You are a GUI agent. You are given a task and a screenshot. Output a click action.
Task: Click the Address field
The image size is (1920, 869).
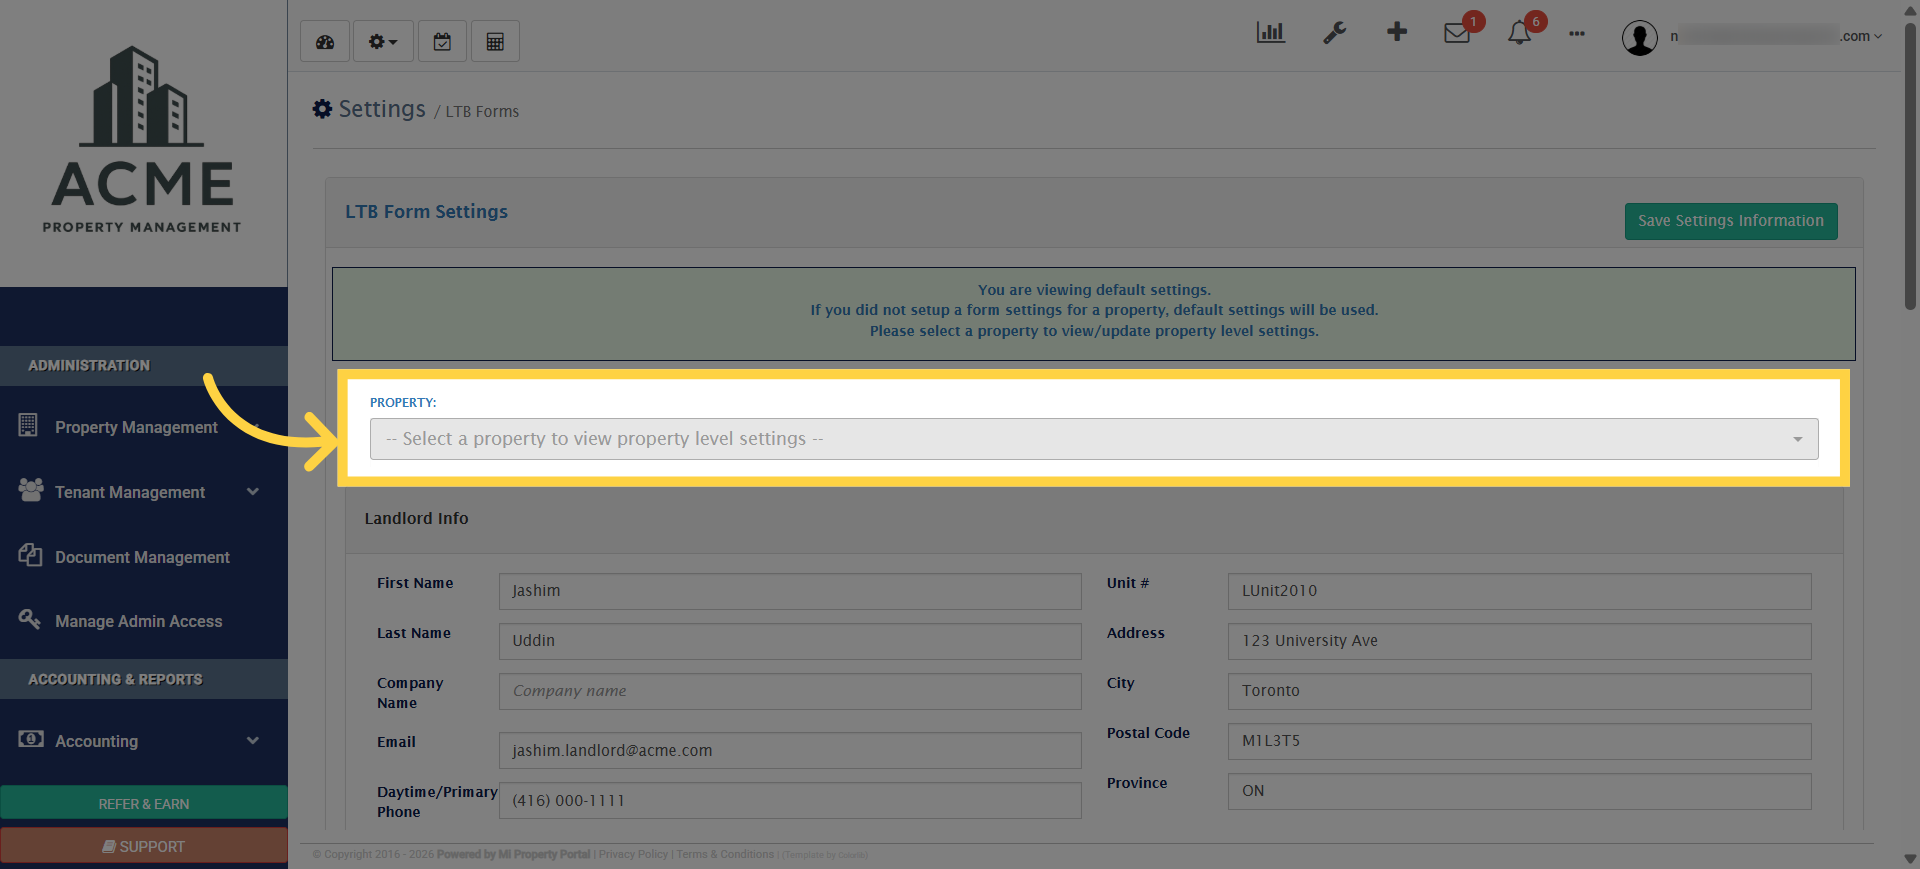[1519, 641]
